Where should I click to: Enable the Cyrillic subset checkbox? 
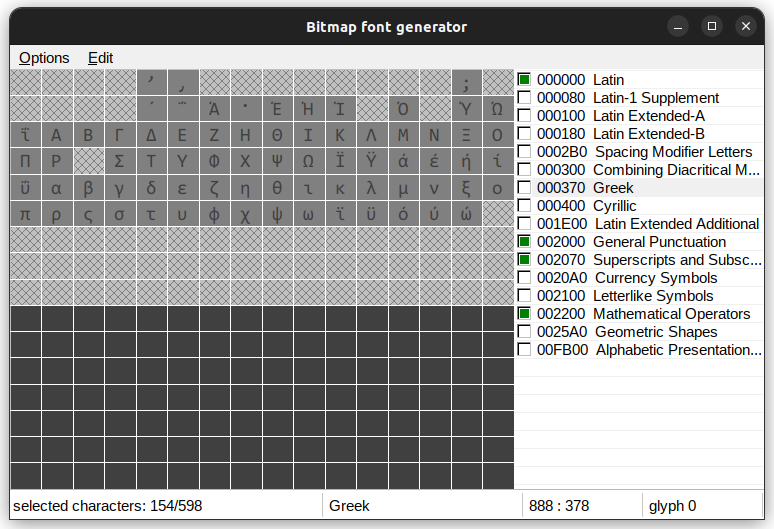pyautogui.click(x=524, y=206)
